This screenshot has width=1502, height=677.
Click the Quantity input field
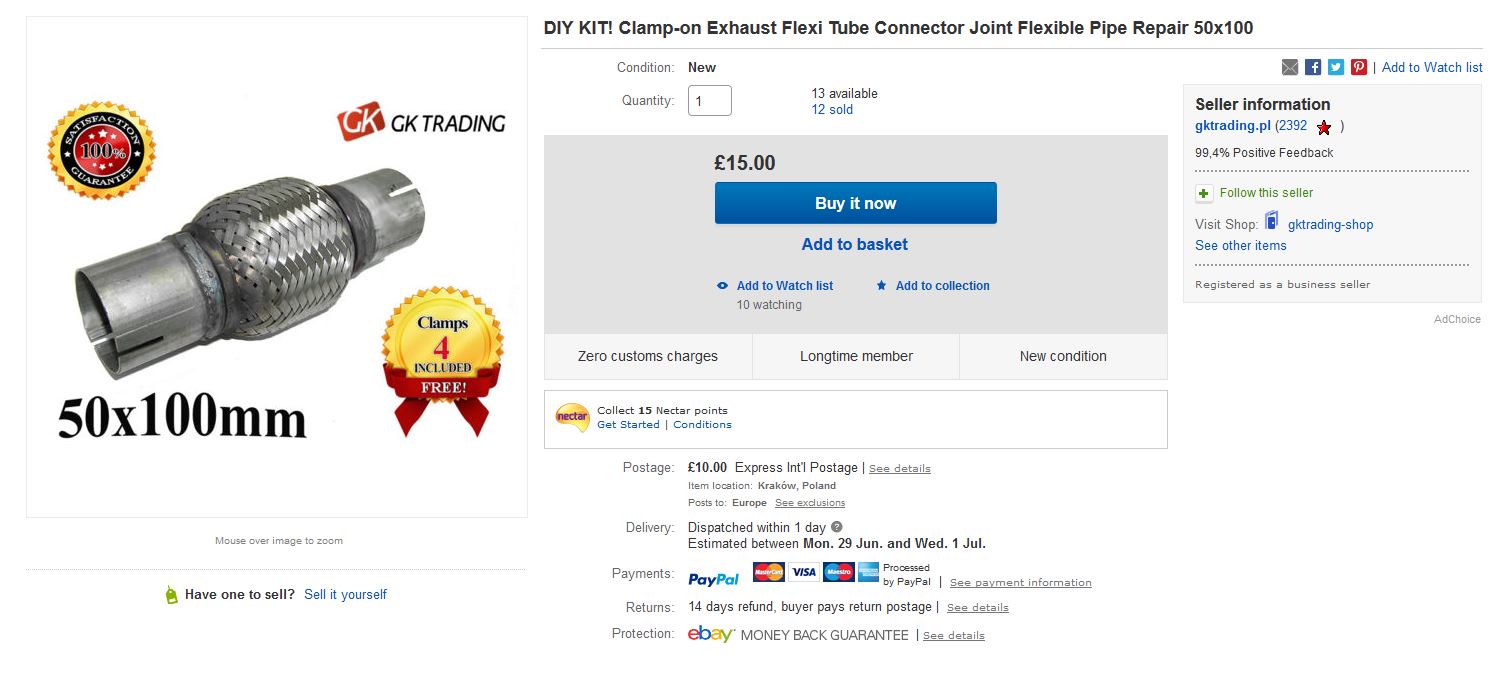click(709, 101)
